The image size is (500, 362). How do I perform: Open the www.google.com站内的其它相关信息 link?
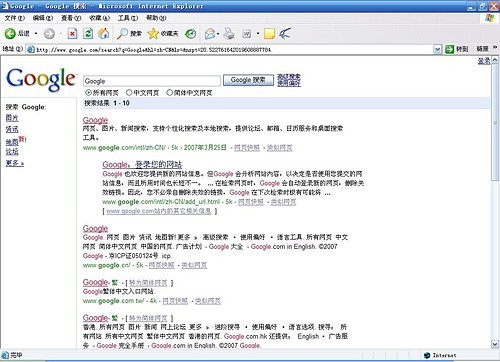[159, 211]
